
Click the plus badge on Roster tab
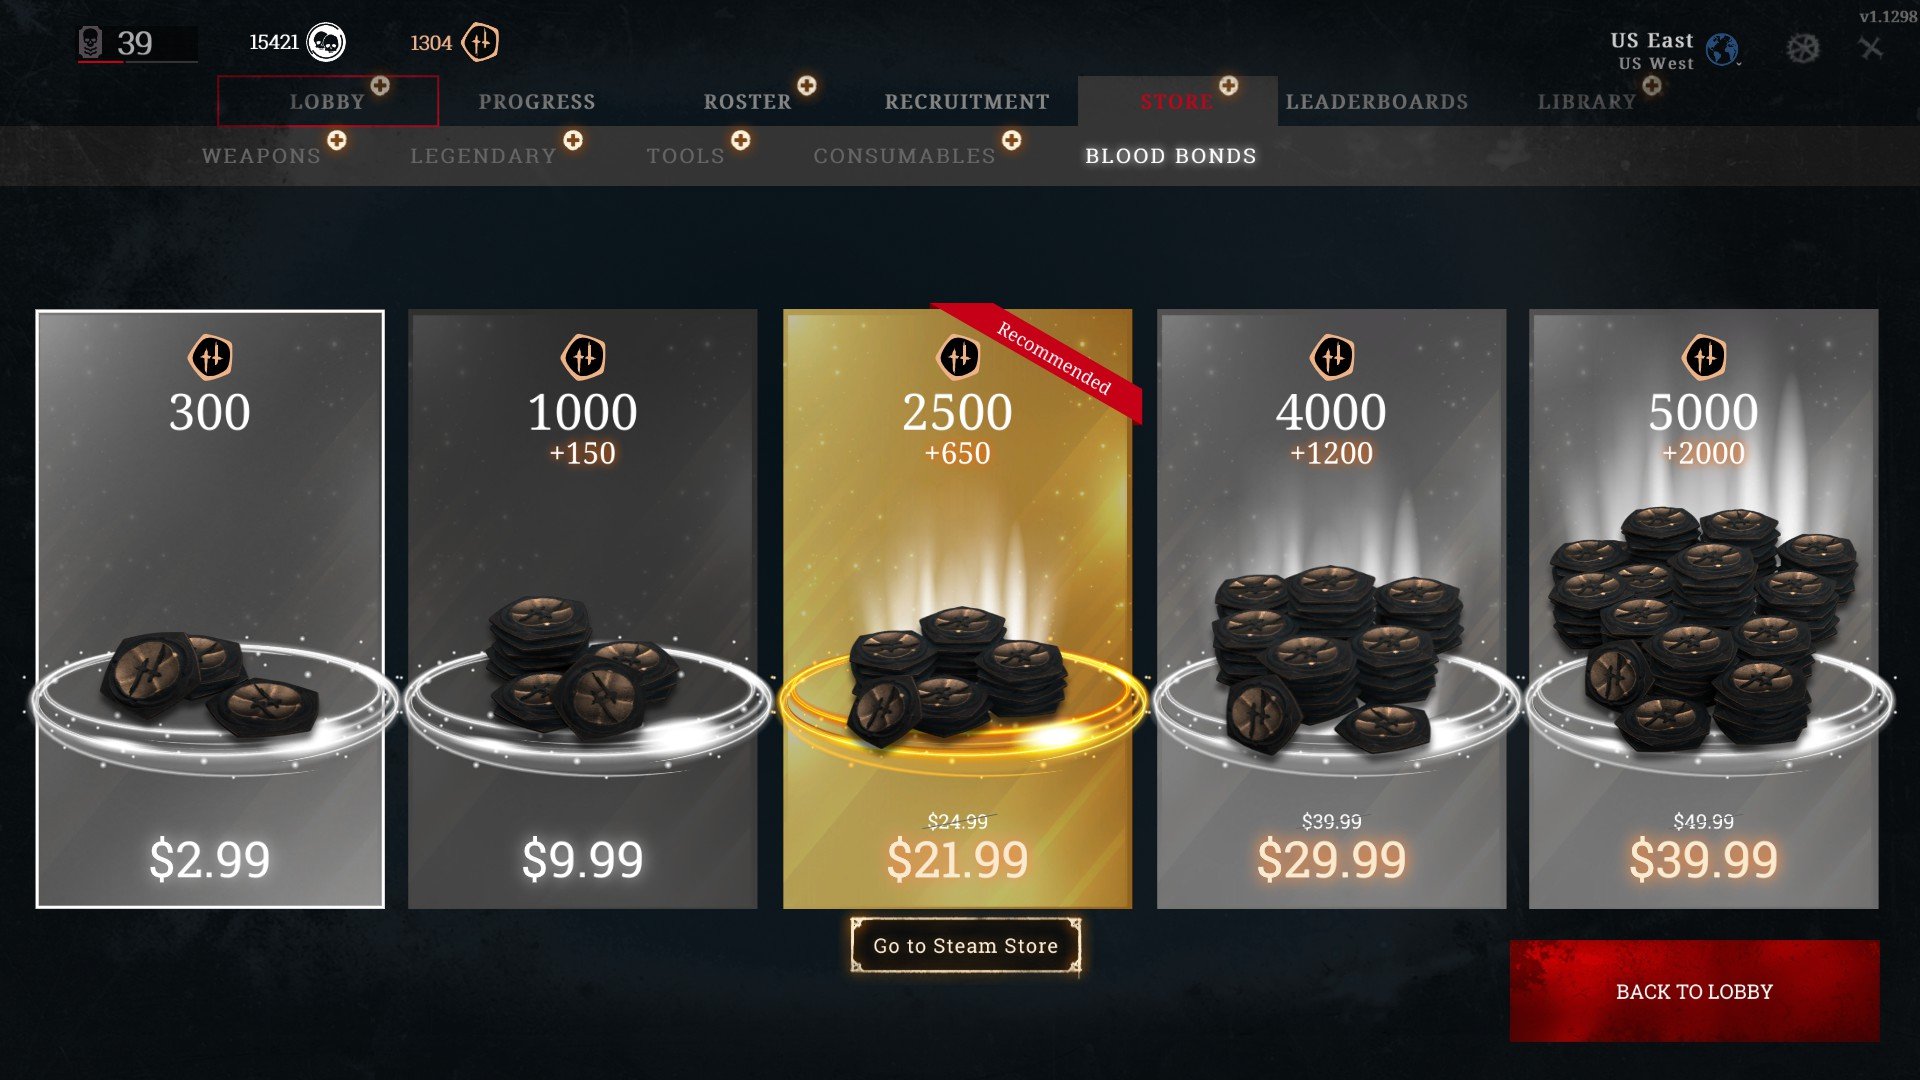(807, 86)
